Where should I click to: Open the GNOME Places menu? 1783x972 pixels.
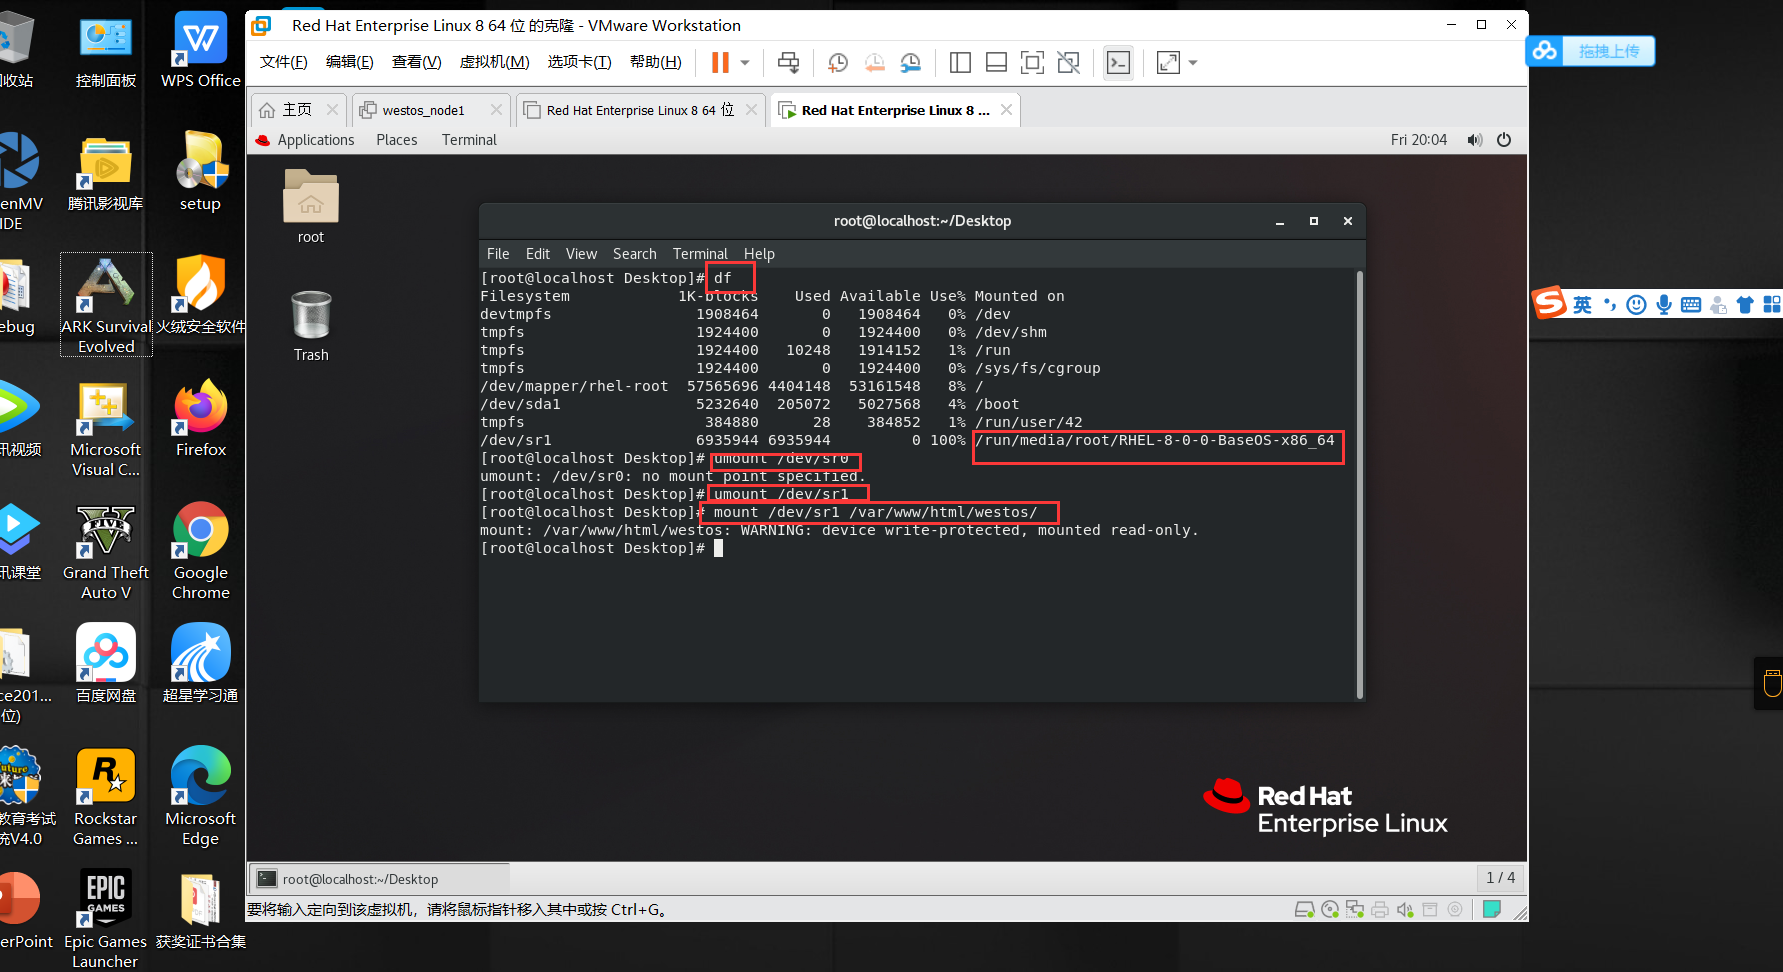coord(397,140)
